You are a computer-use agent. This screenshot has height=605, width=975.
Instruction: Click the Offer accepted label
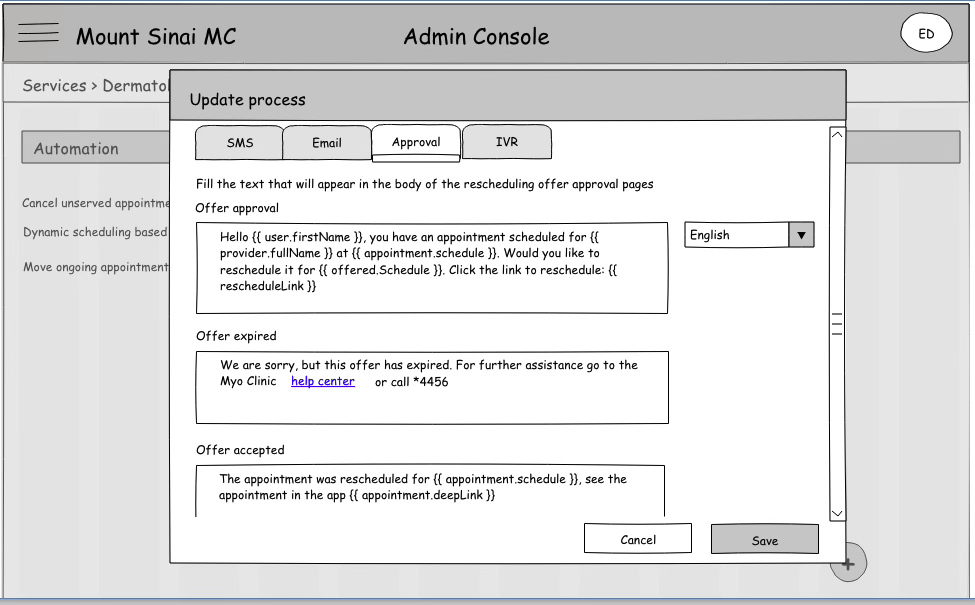[240, 450]
